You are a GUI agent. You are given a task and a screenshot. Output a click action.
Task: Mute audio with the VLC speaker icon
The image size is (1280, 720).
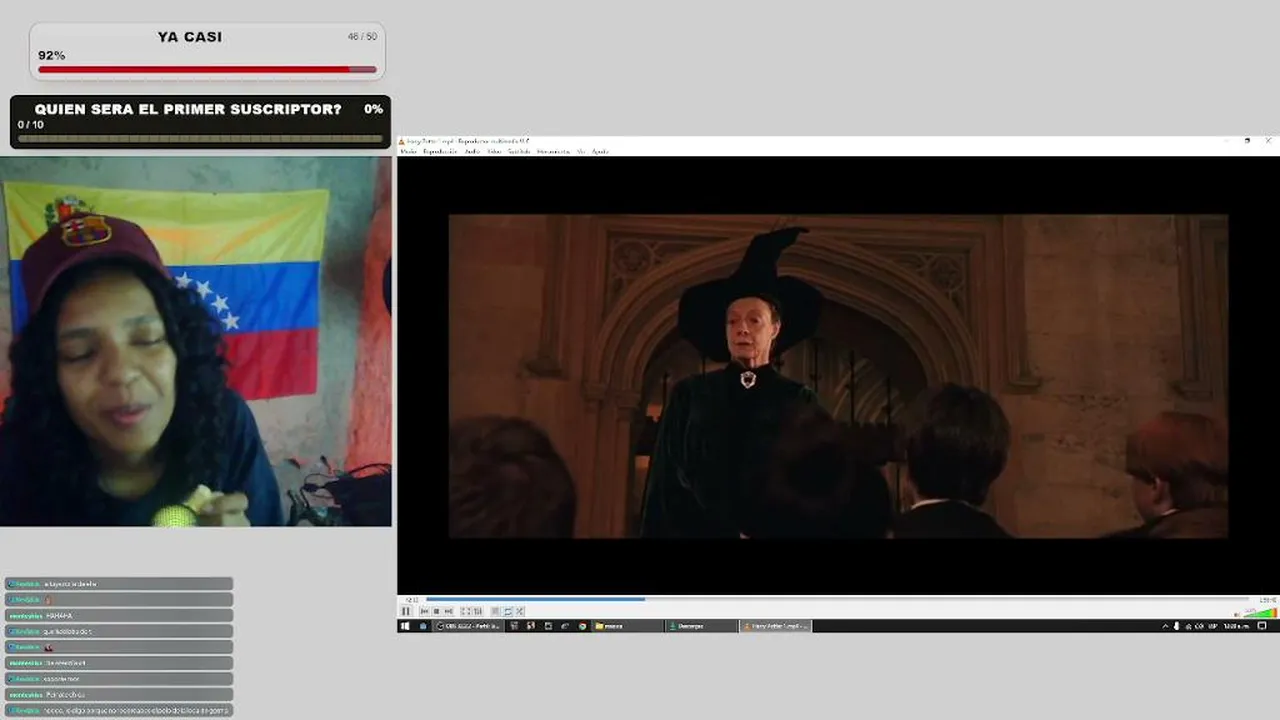point(1238,613)
